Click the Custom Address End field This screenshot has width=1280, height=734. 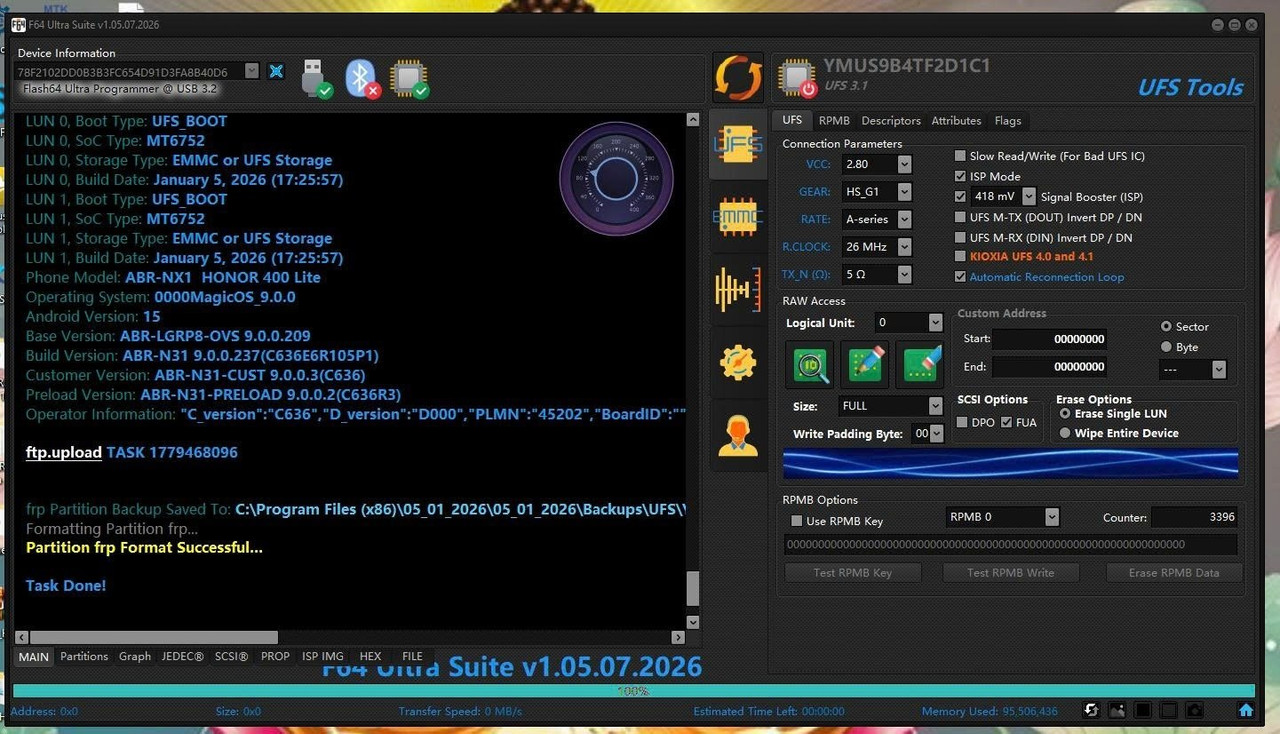tap(1050, 367)
